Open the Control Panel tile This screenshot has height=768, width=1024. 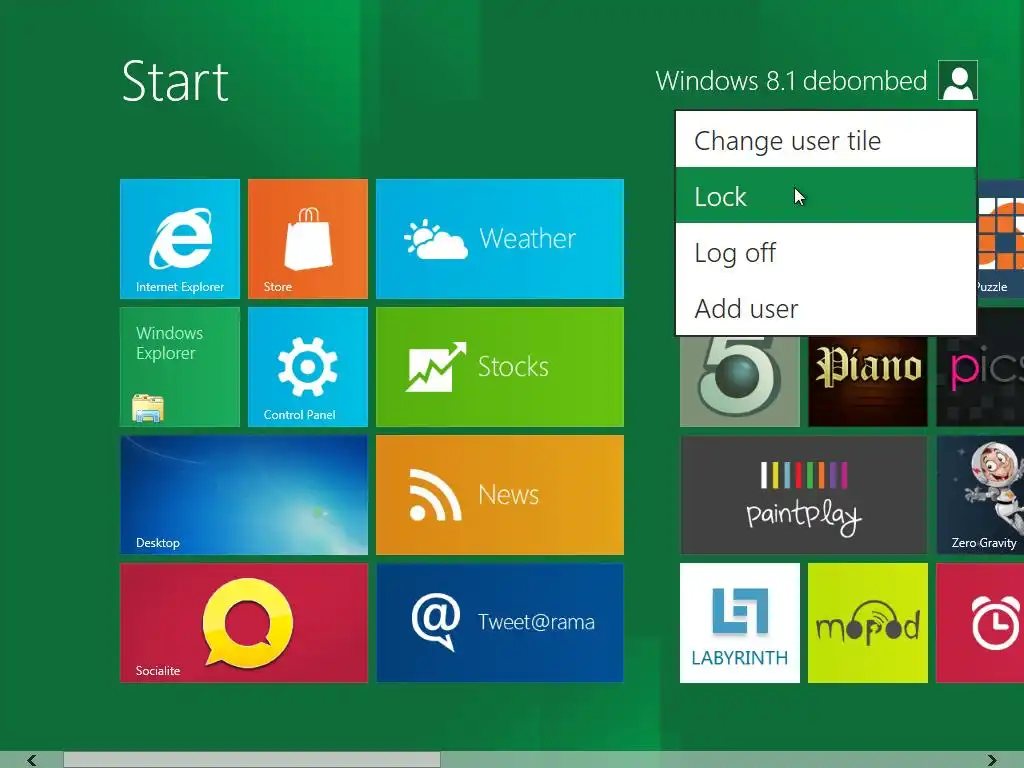pos(308,367)
